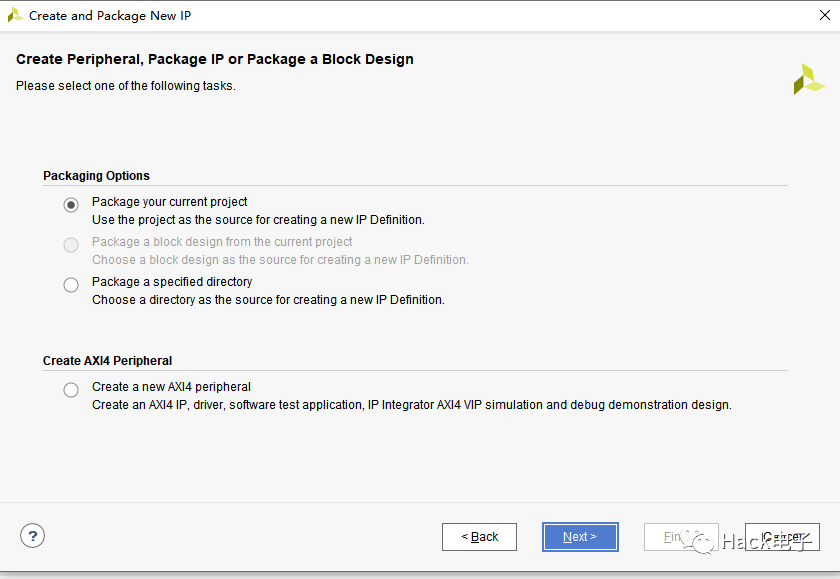The width and height of the screenshot is (840, 579).
Task: Click the 'Create Peripheral, Package IP' wizard title
Action: (x=214, y=59)
